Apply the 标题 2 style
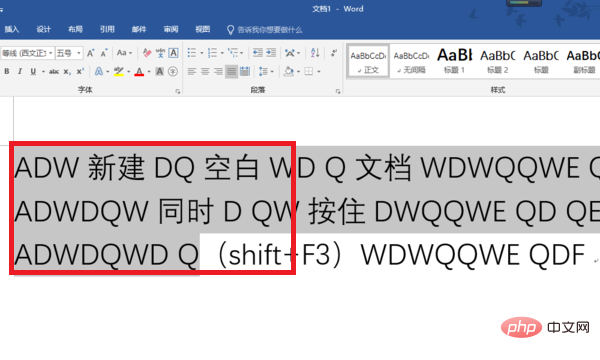600x360 pixels. click(498, 62)
